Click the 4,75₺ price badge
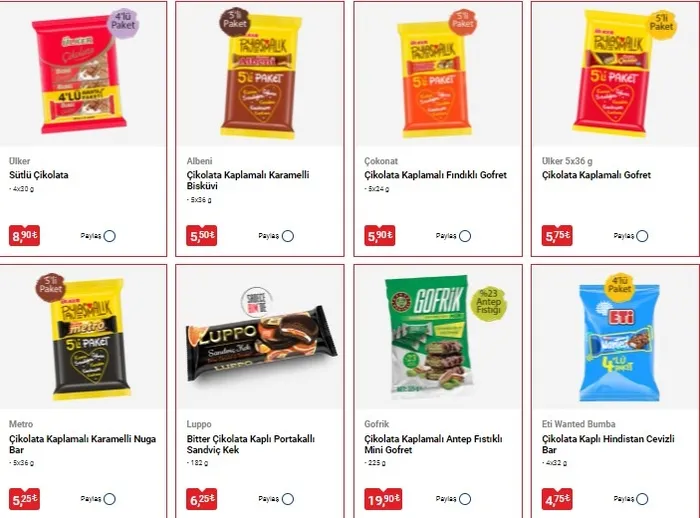700x518 pixels. pyautogui.click(x=557, y=499)
